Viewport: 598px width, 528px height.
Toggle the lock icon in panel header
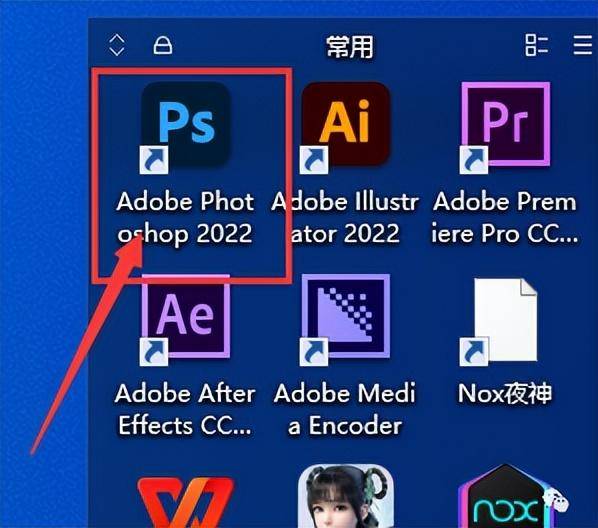pos(163,45)
